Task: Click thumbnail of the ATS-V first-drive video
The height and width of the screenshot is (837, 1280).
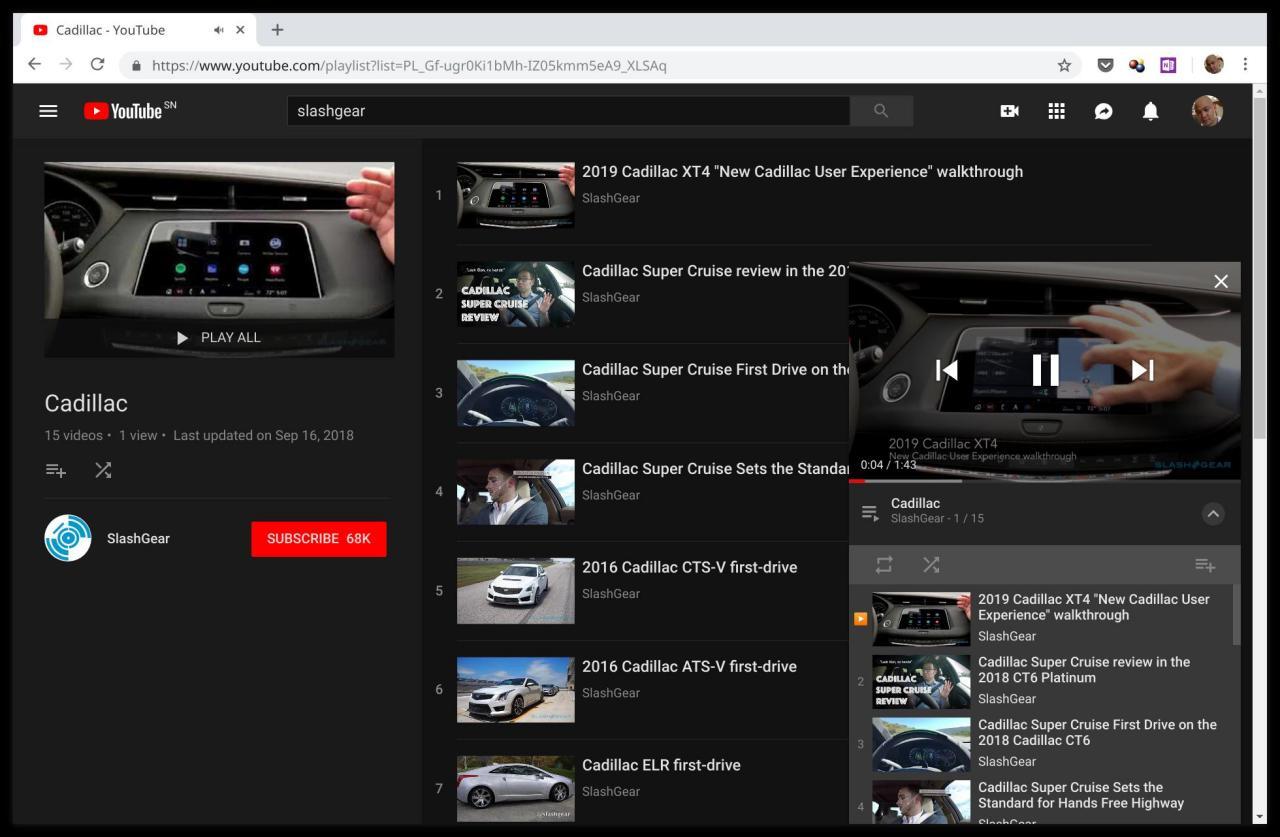Action: pos(516,690)
